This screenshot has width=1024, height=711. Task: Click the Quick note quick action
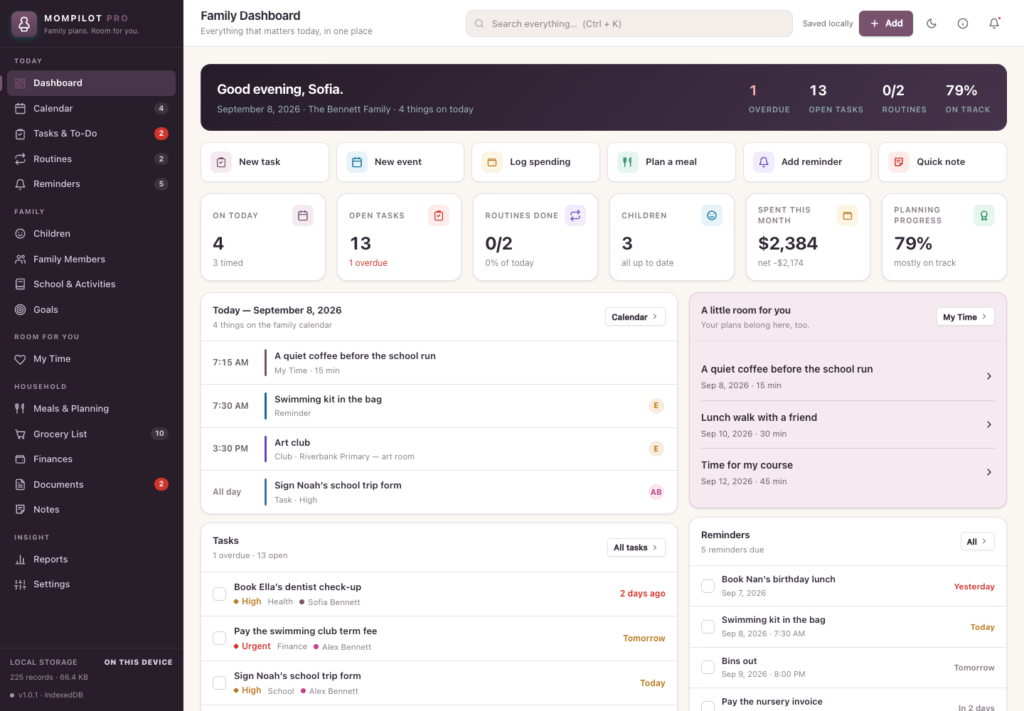point(942,162)
